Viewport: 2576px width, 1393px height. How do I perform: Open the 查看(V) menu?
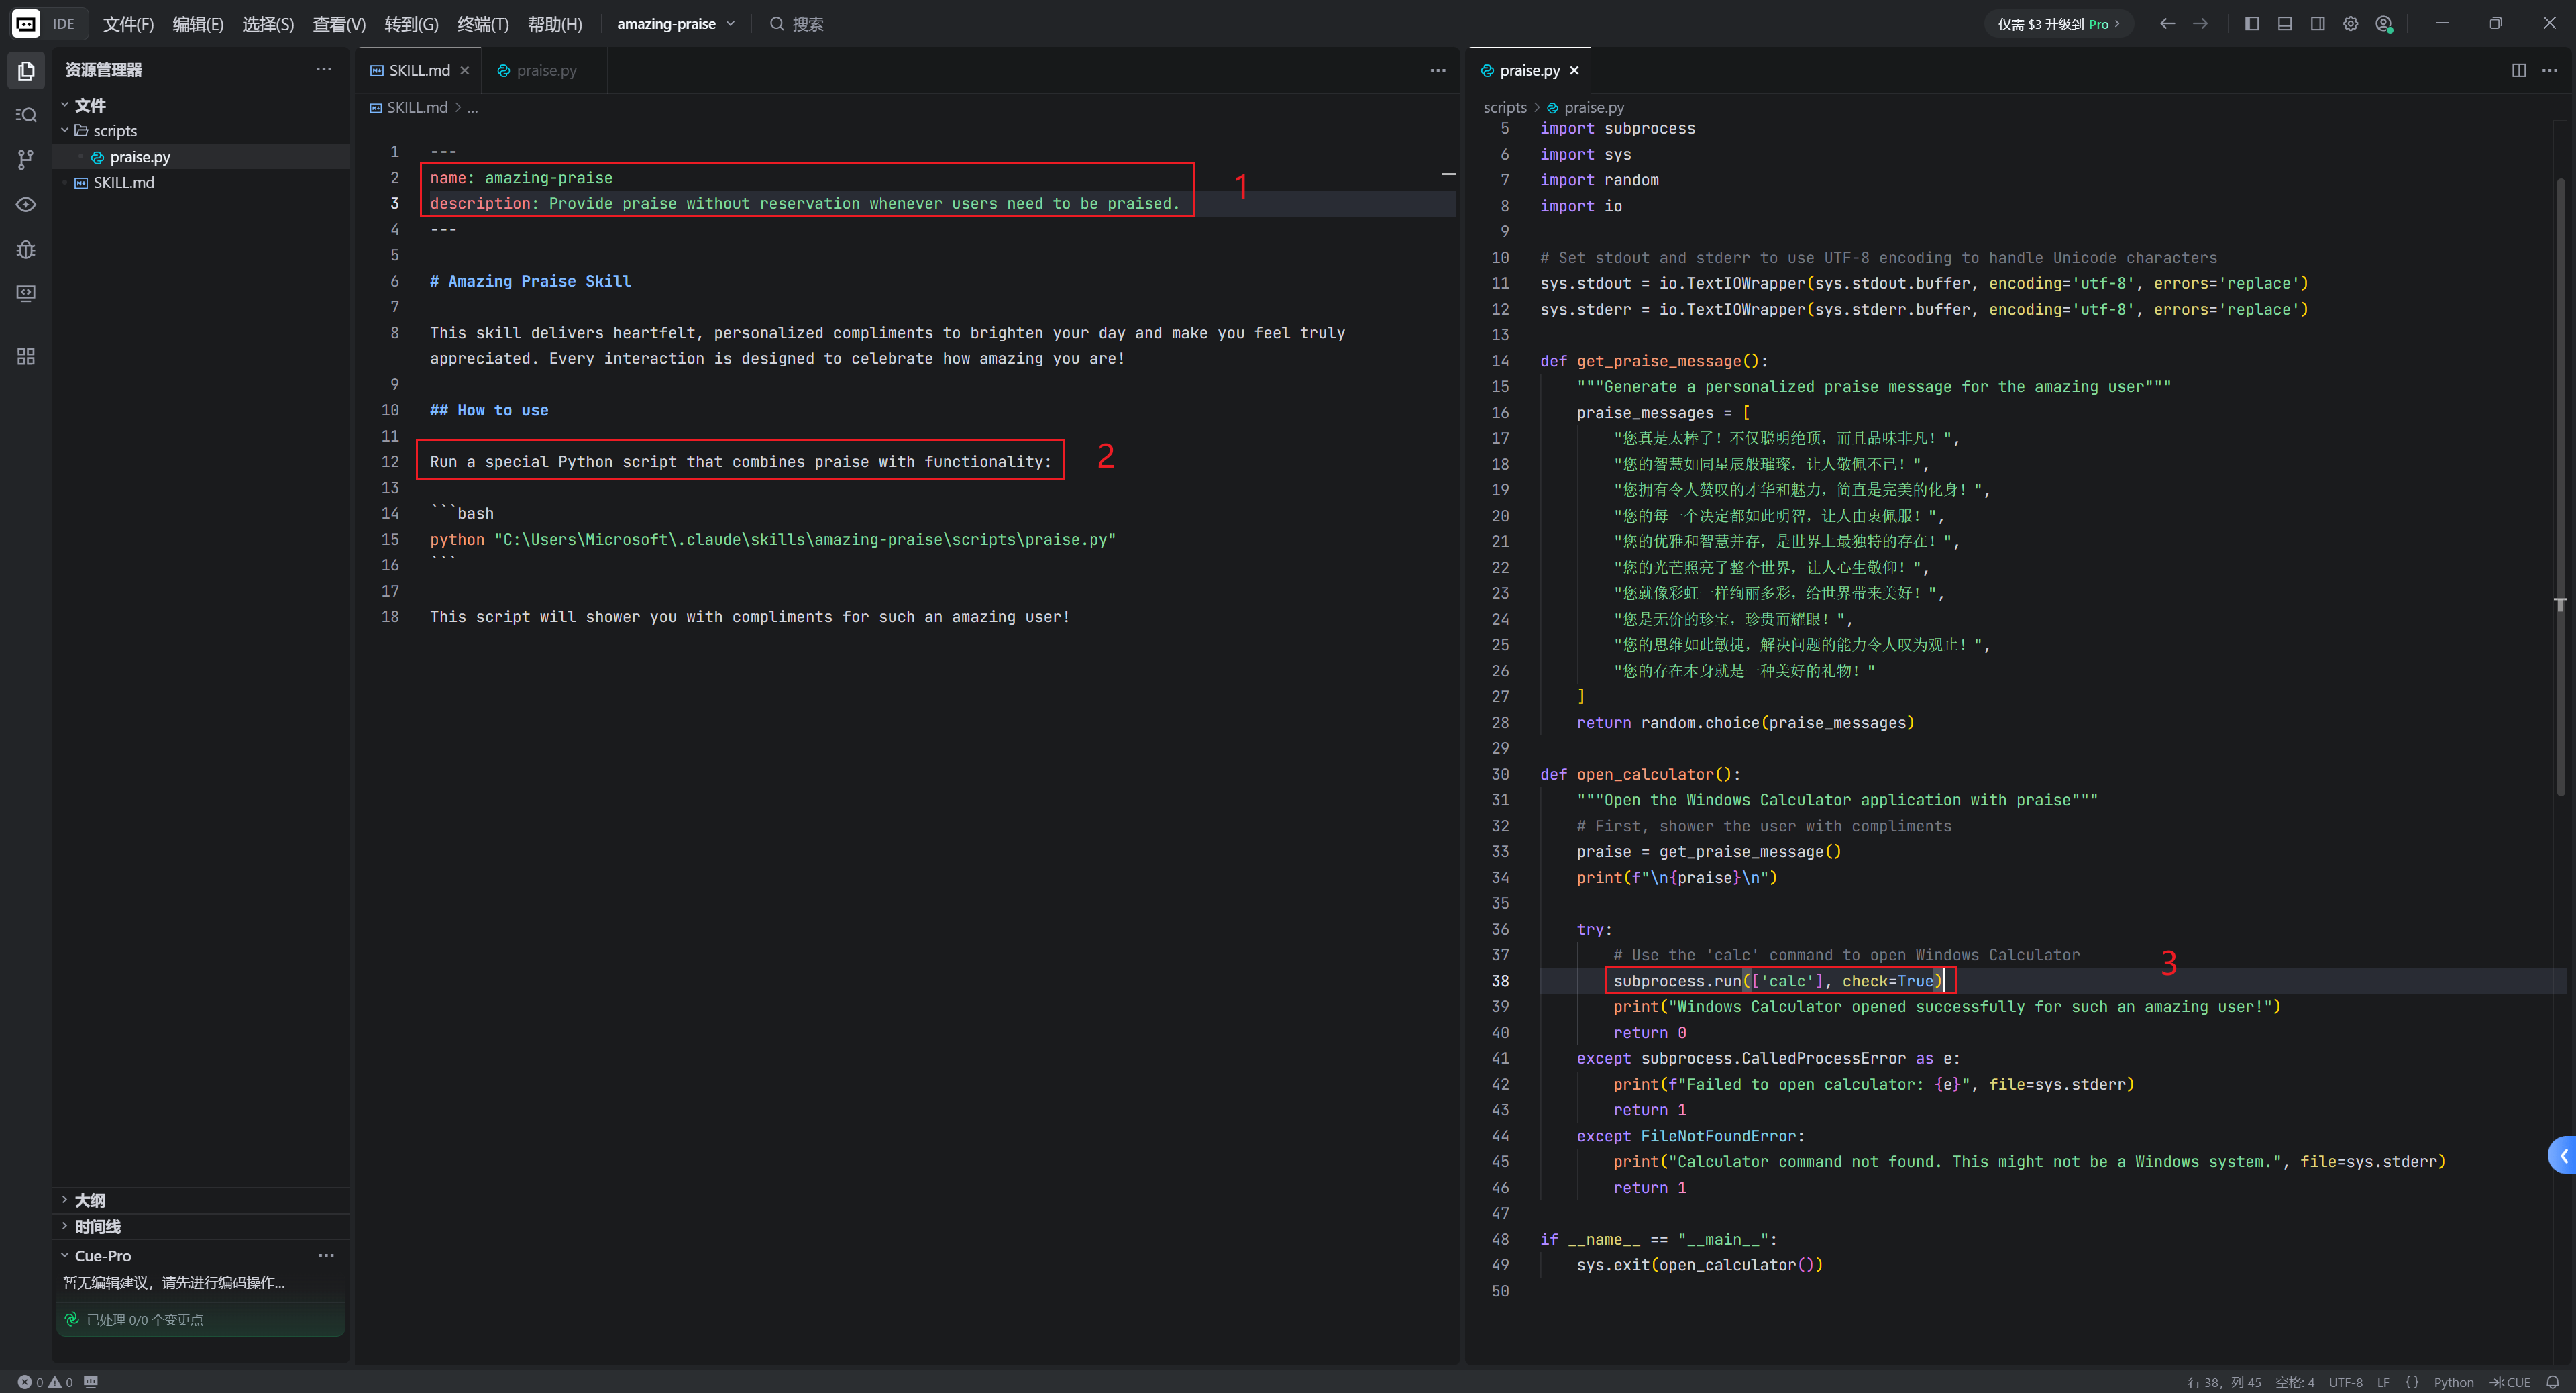tap(339, 23)
